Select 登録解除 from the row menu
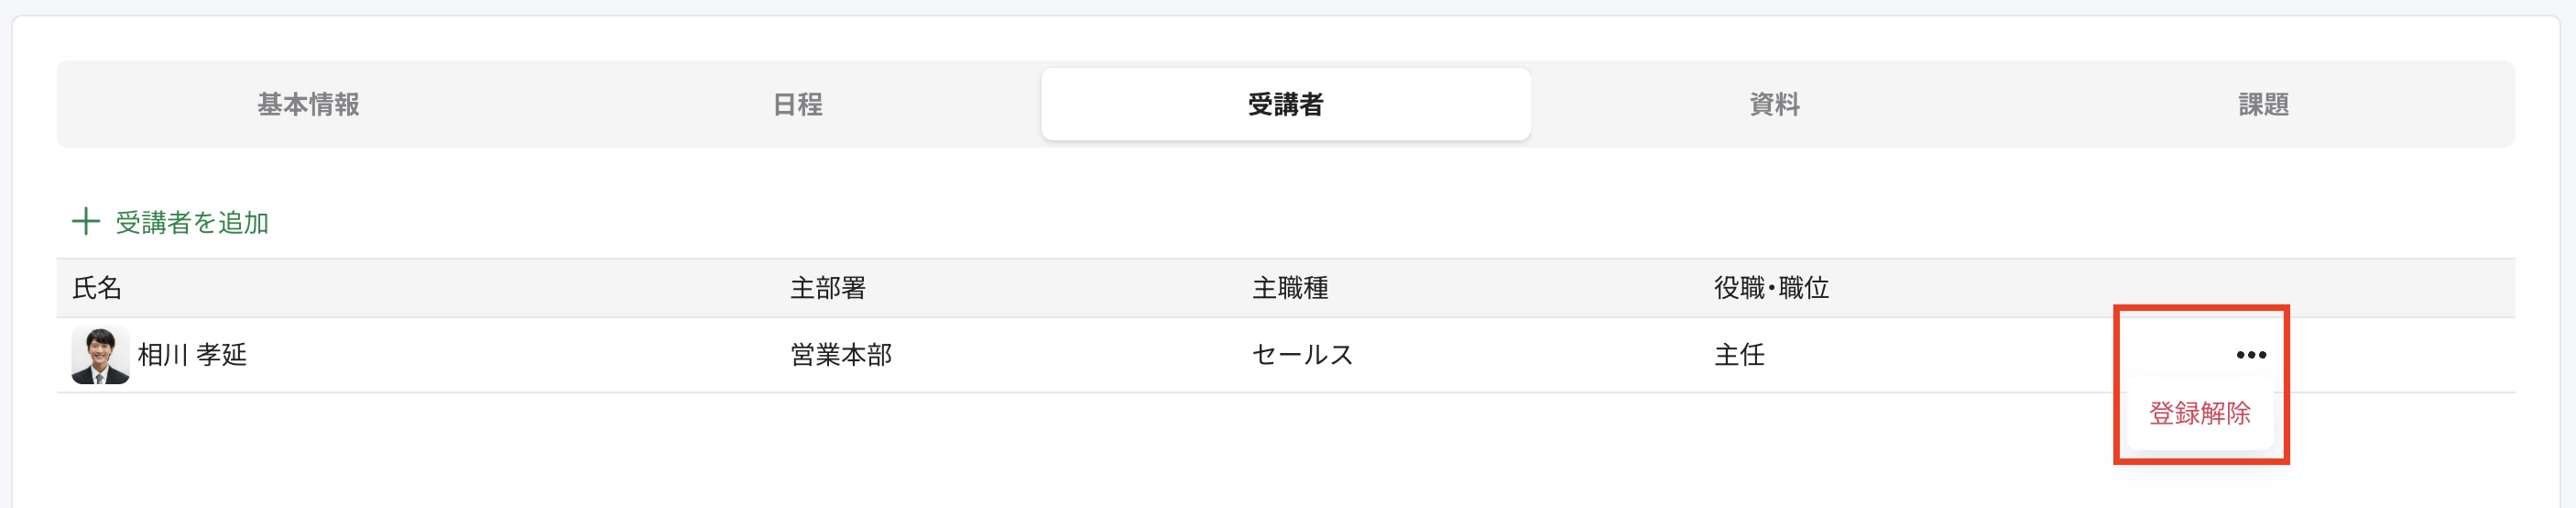Image resolution: width=2576 pixels, height=508 pixels. 2199,413
